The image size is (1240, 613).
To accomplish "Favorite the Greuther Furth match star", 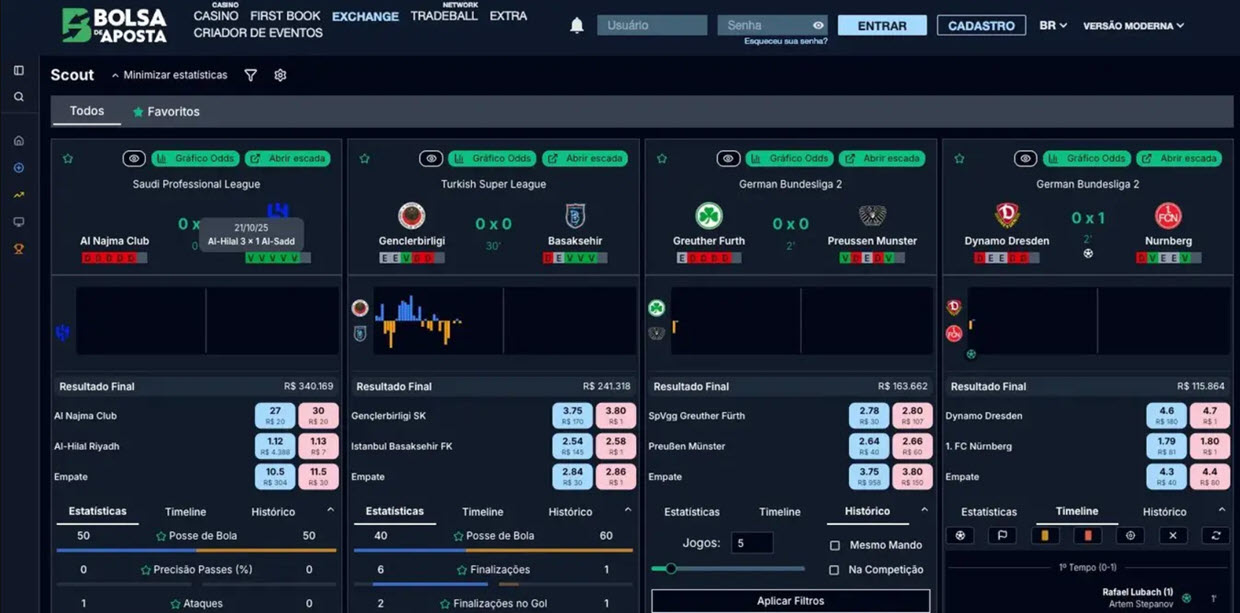I will point(662,159).
